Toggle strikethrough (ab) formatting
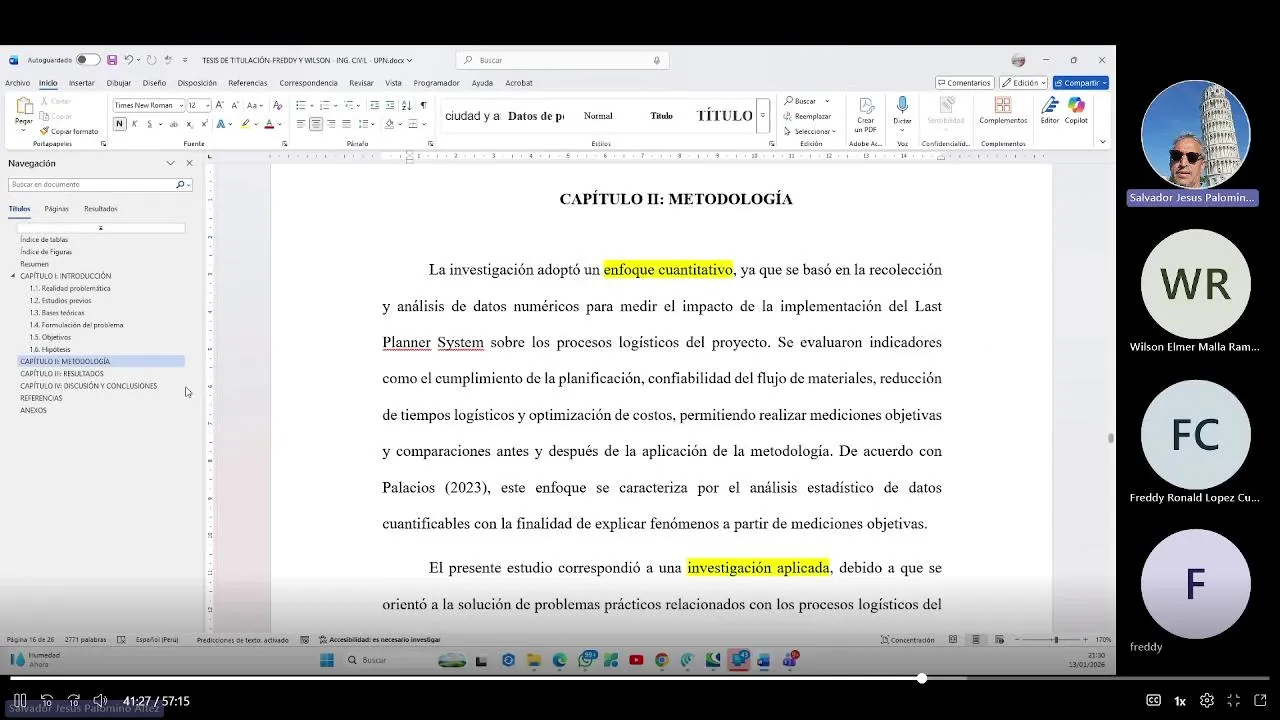Screen dimensions: 1280x720 click(174, 124)
